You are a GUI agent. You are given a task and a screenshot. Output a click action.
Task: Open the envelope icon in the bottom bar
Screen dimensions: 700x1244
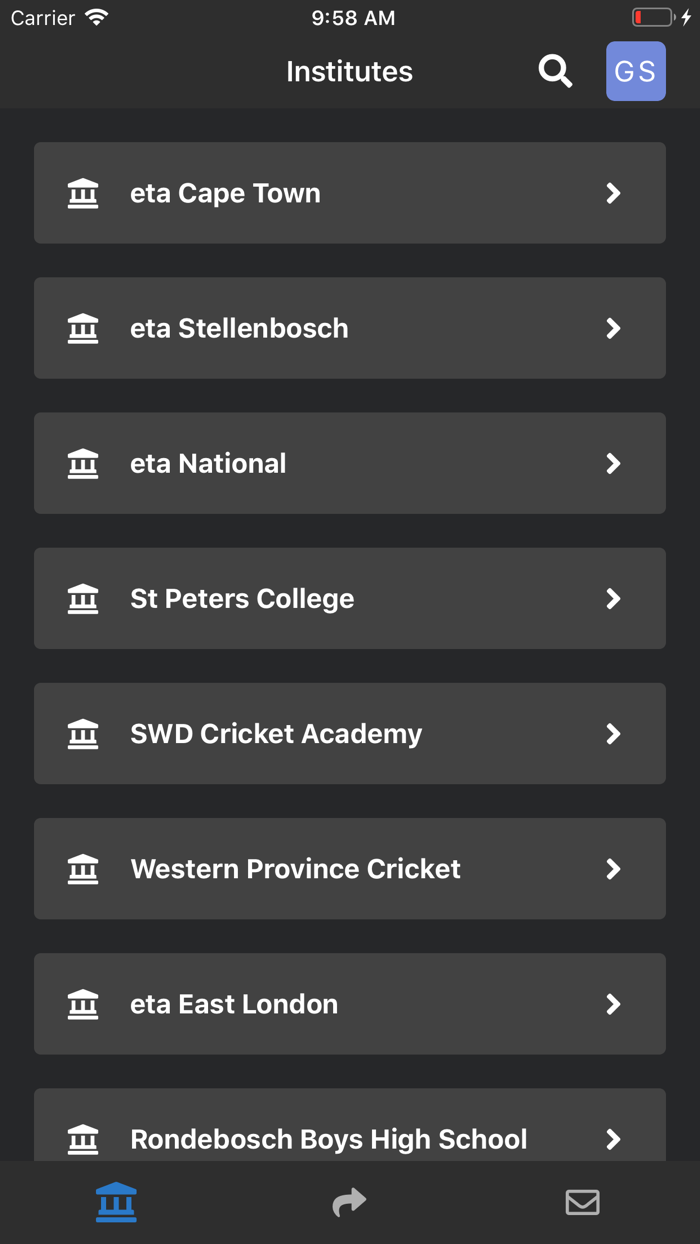[582, 1203]
